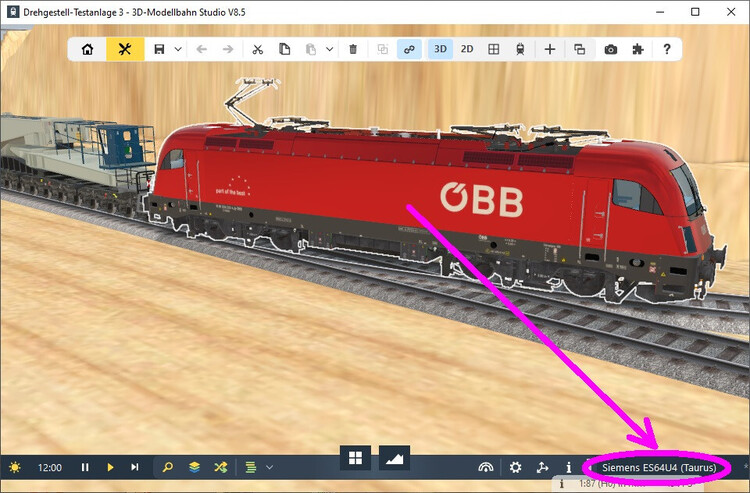The width and height of the screenshot is (750, 493).
Task: Open the green list events icon
Action: point(251,467)
